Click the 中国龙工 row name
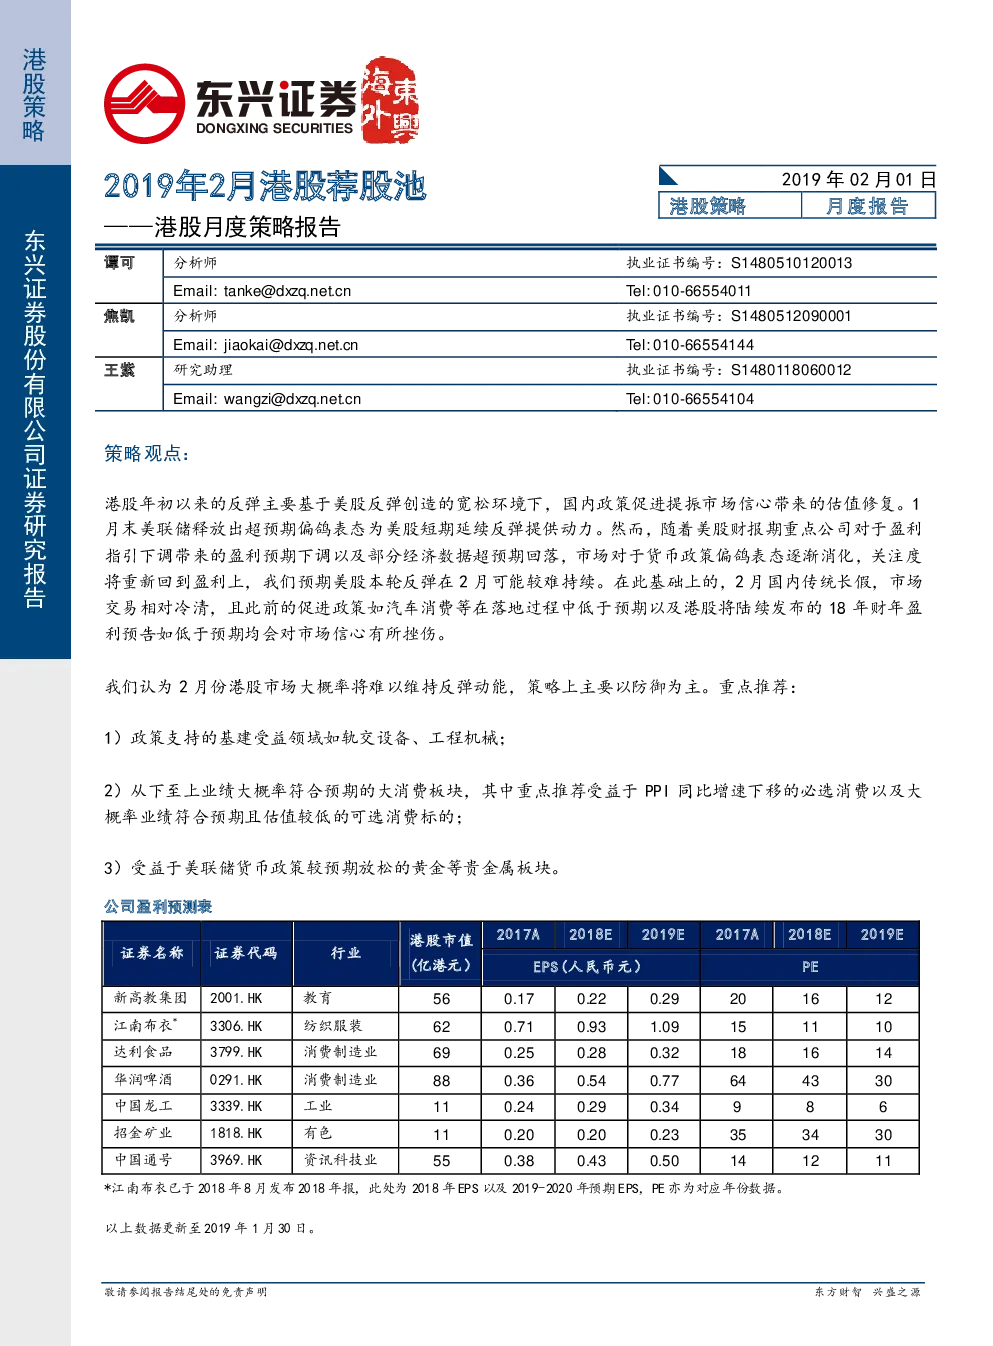This screenshot has height=1346, width=993. point(143,1106)
